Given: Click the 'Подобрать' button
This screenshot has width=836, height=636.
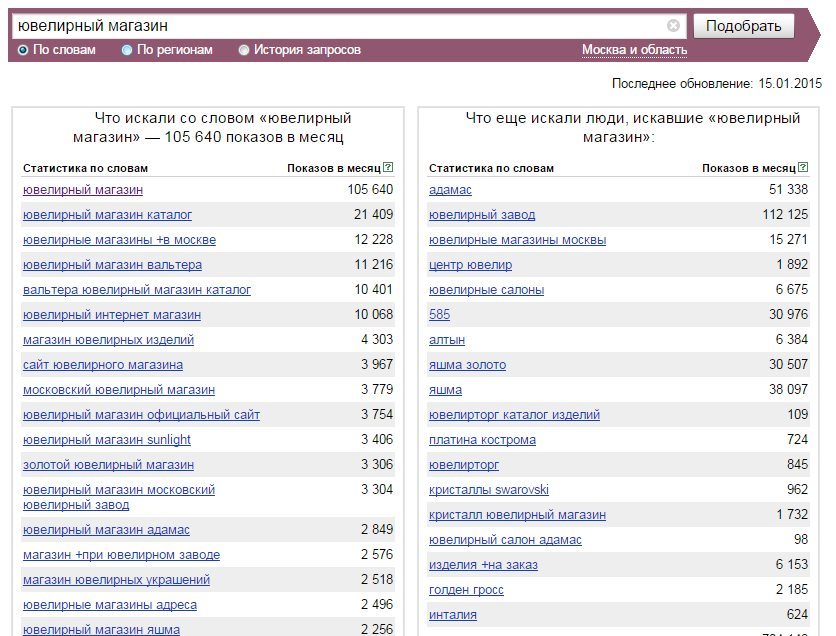Looking at the screenshot, I should (x=744, y=26).
